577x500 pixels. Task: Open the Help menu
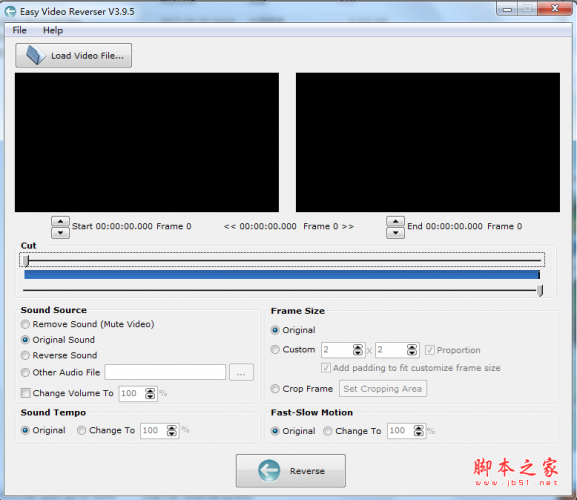point(53,30)
